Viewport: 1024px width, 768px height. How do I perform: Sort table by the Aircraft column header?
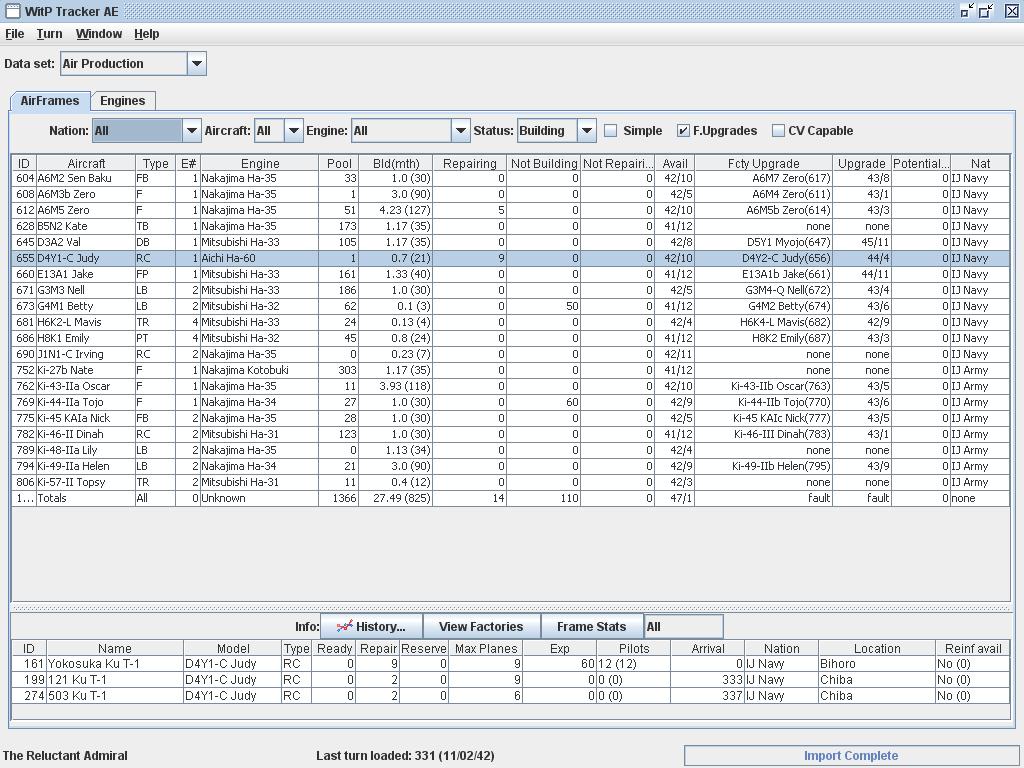86,163
